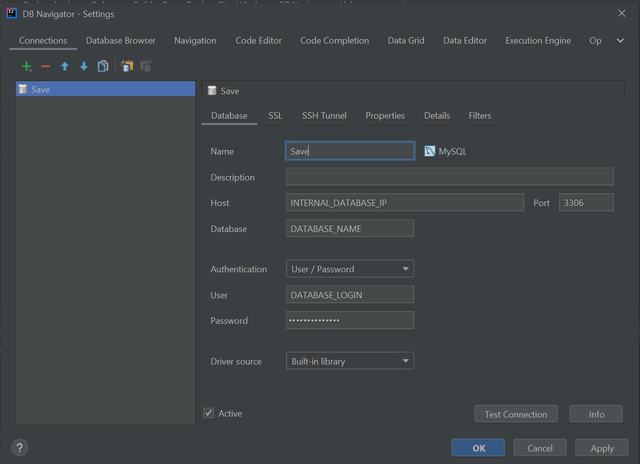
Task: Focus the Password field
Action: [350, 320]
